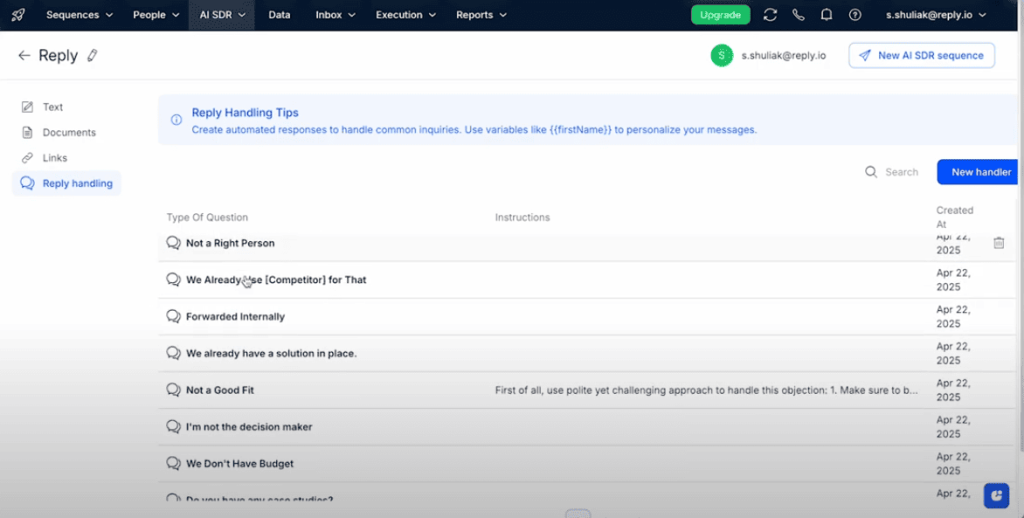Click the Type Of Question column header
This screenshot has height=518, width=1024.
click(207, 218)
